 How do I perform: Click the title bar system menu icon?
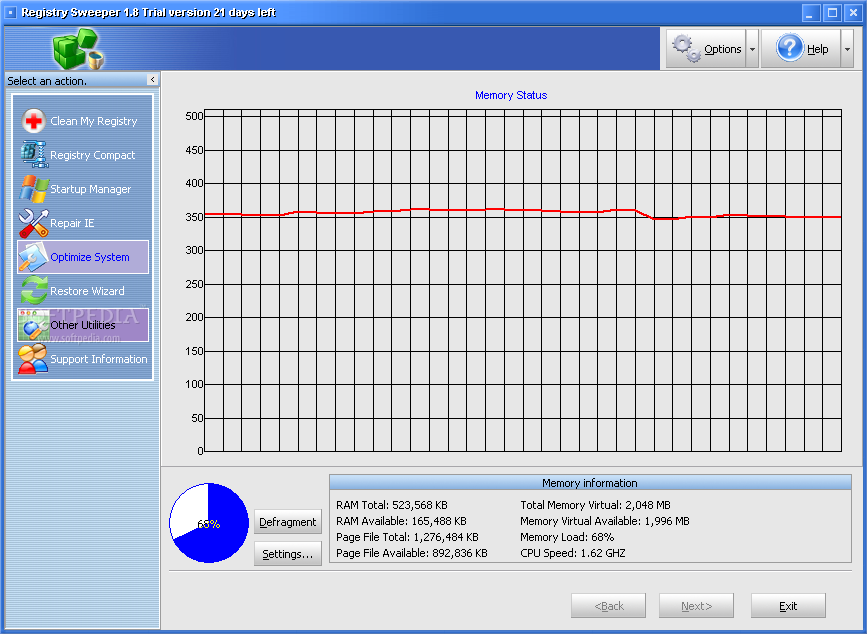tap(10, 12)
